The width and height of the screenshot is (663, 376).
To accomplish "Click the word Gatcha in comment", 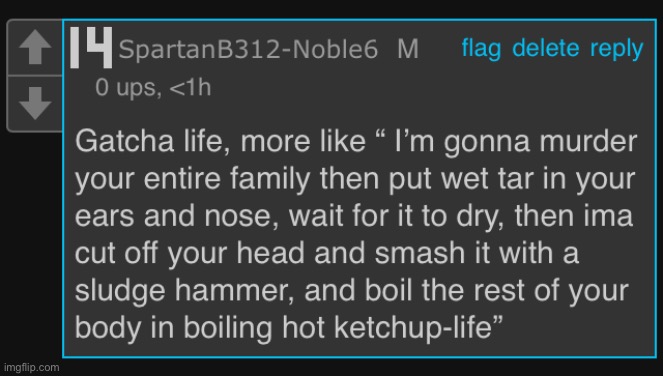I will tap(124, 141).
